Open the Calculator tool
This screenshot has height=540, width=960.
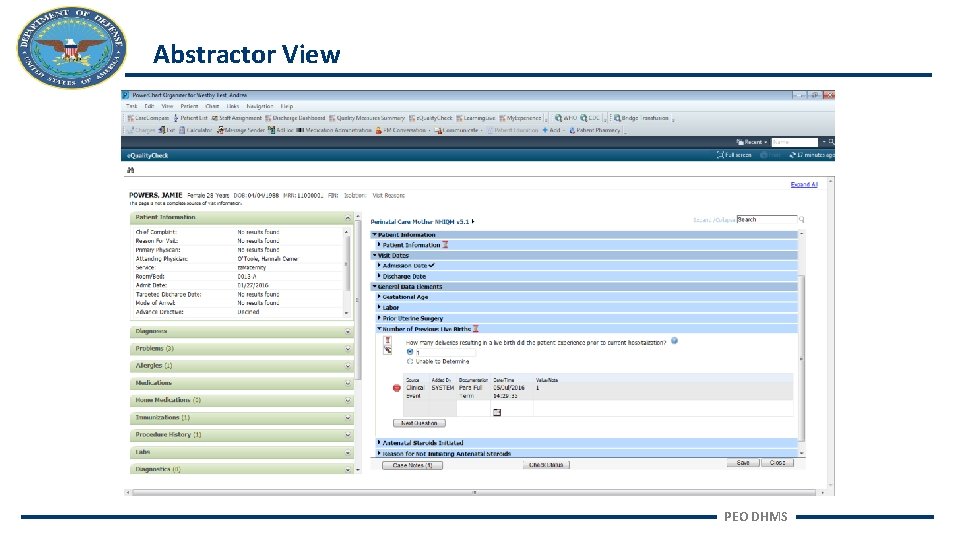pos(195,130)
